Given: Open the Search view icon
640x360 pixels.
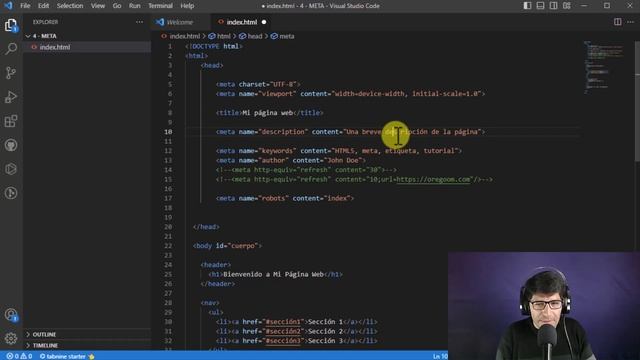Looking at the screenshot, I should coord(11,49).
